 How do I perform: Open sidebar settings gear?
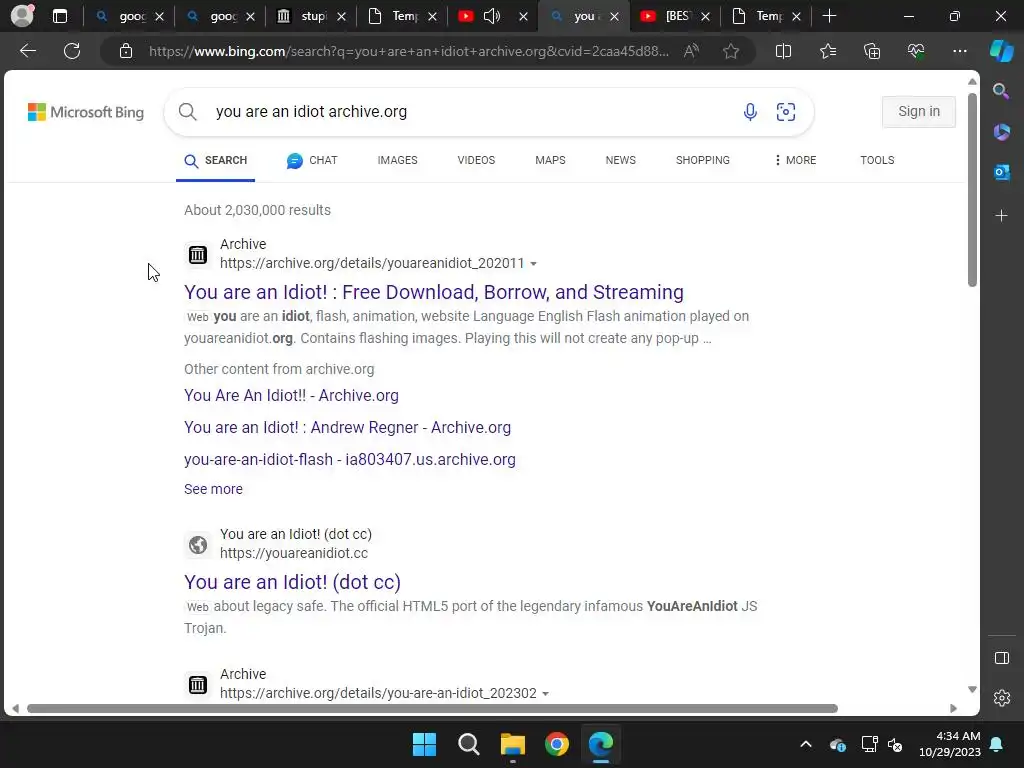point(1002,698)
